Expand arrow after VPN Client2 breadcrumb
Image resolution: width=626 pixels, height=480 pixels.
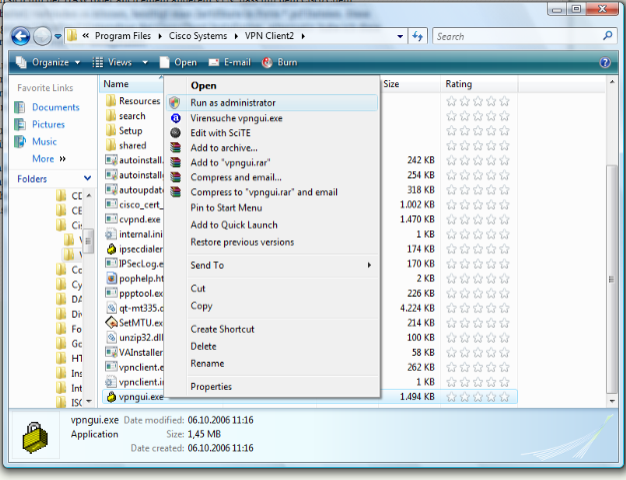303,36
